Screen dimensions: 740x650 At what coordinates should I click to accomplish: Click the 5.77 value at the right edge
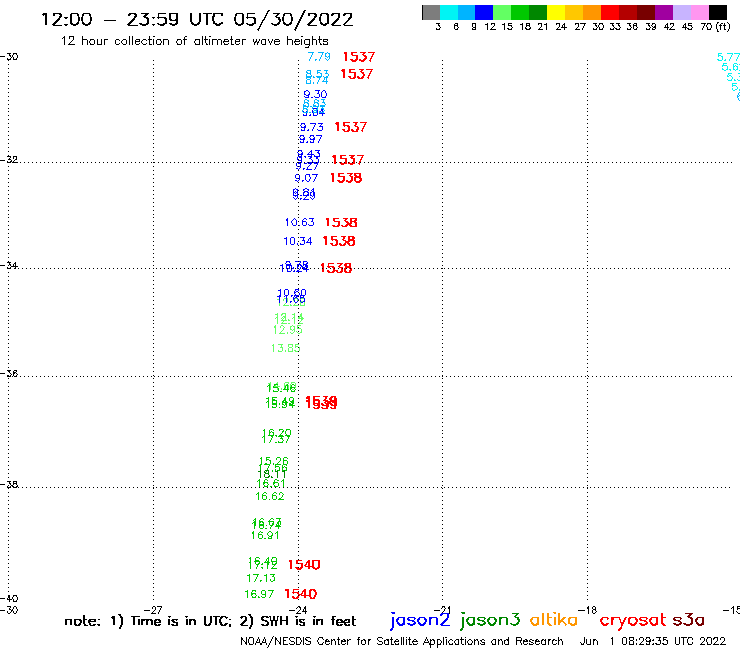click(x=728, y=58)
